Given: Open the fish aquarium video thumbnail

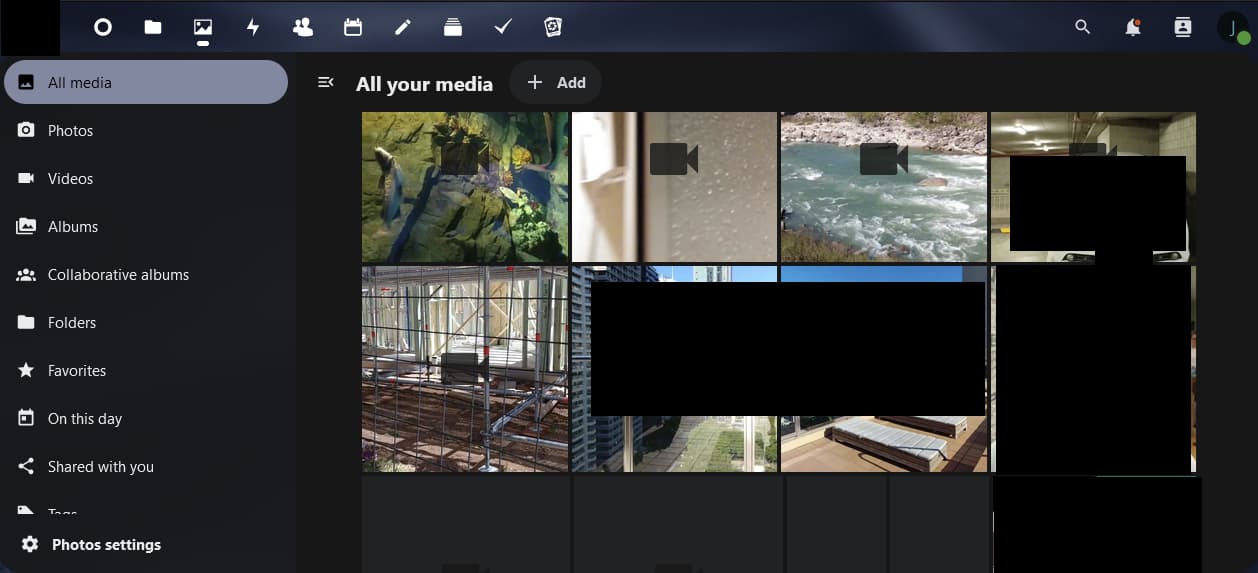Looking at the screenshot, I should point(465,187).
